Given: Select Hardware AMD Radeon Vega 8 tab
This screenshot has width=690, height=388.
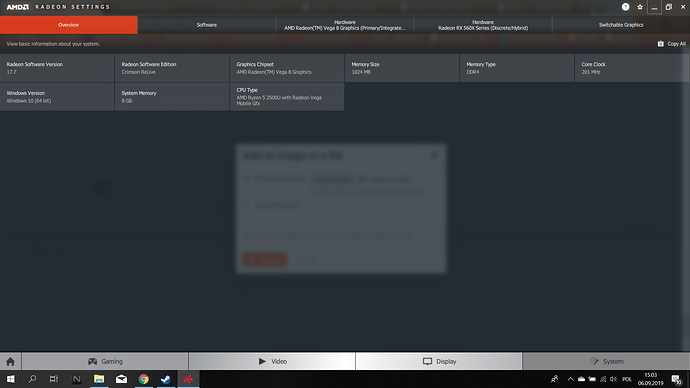Looking at the screenshot, I should (x=345, y=25).
